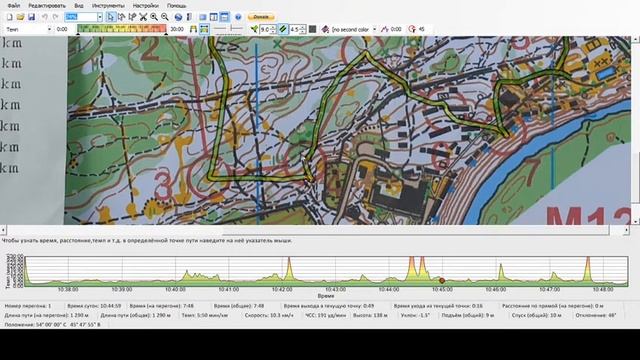Image resolution: width=640 pixels, height=360 pixels.
Task: Click the 10:45:00 time axis label
Action: pyautogui.click(x=442, y=289)
